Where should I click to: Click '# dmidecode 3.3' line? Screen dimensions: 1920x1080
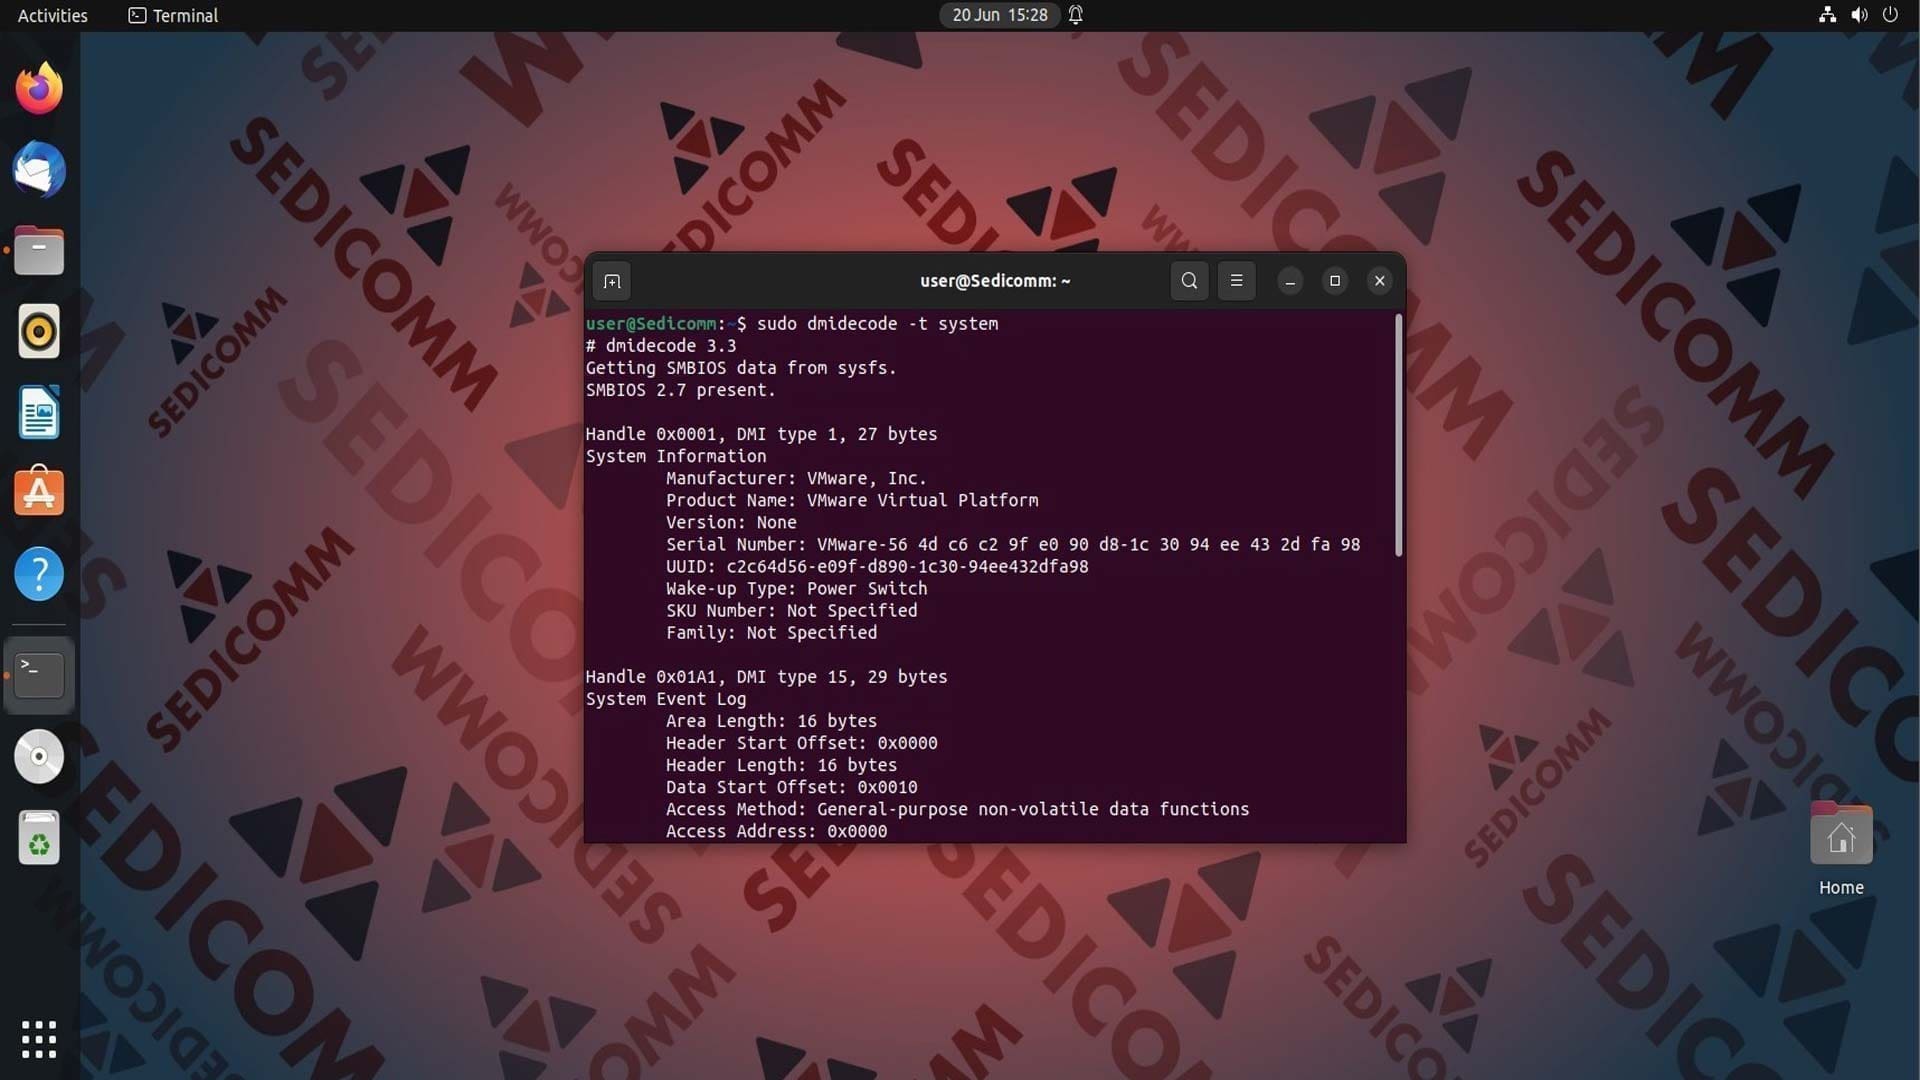(x=660, y=346)
